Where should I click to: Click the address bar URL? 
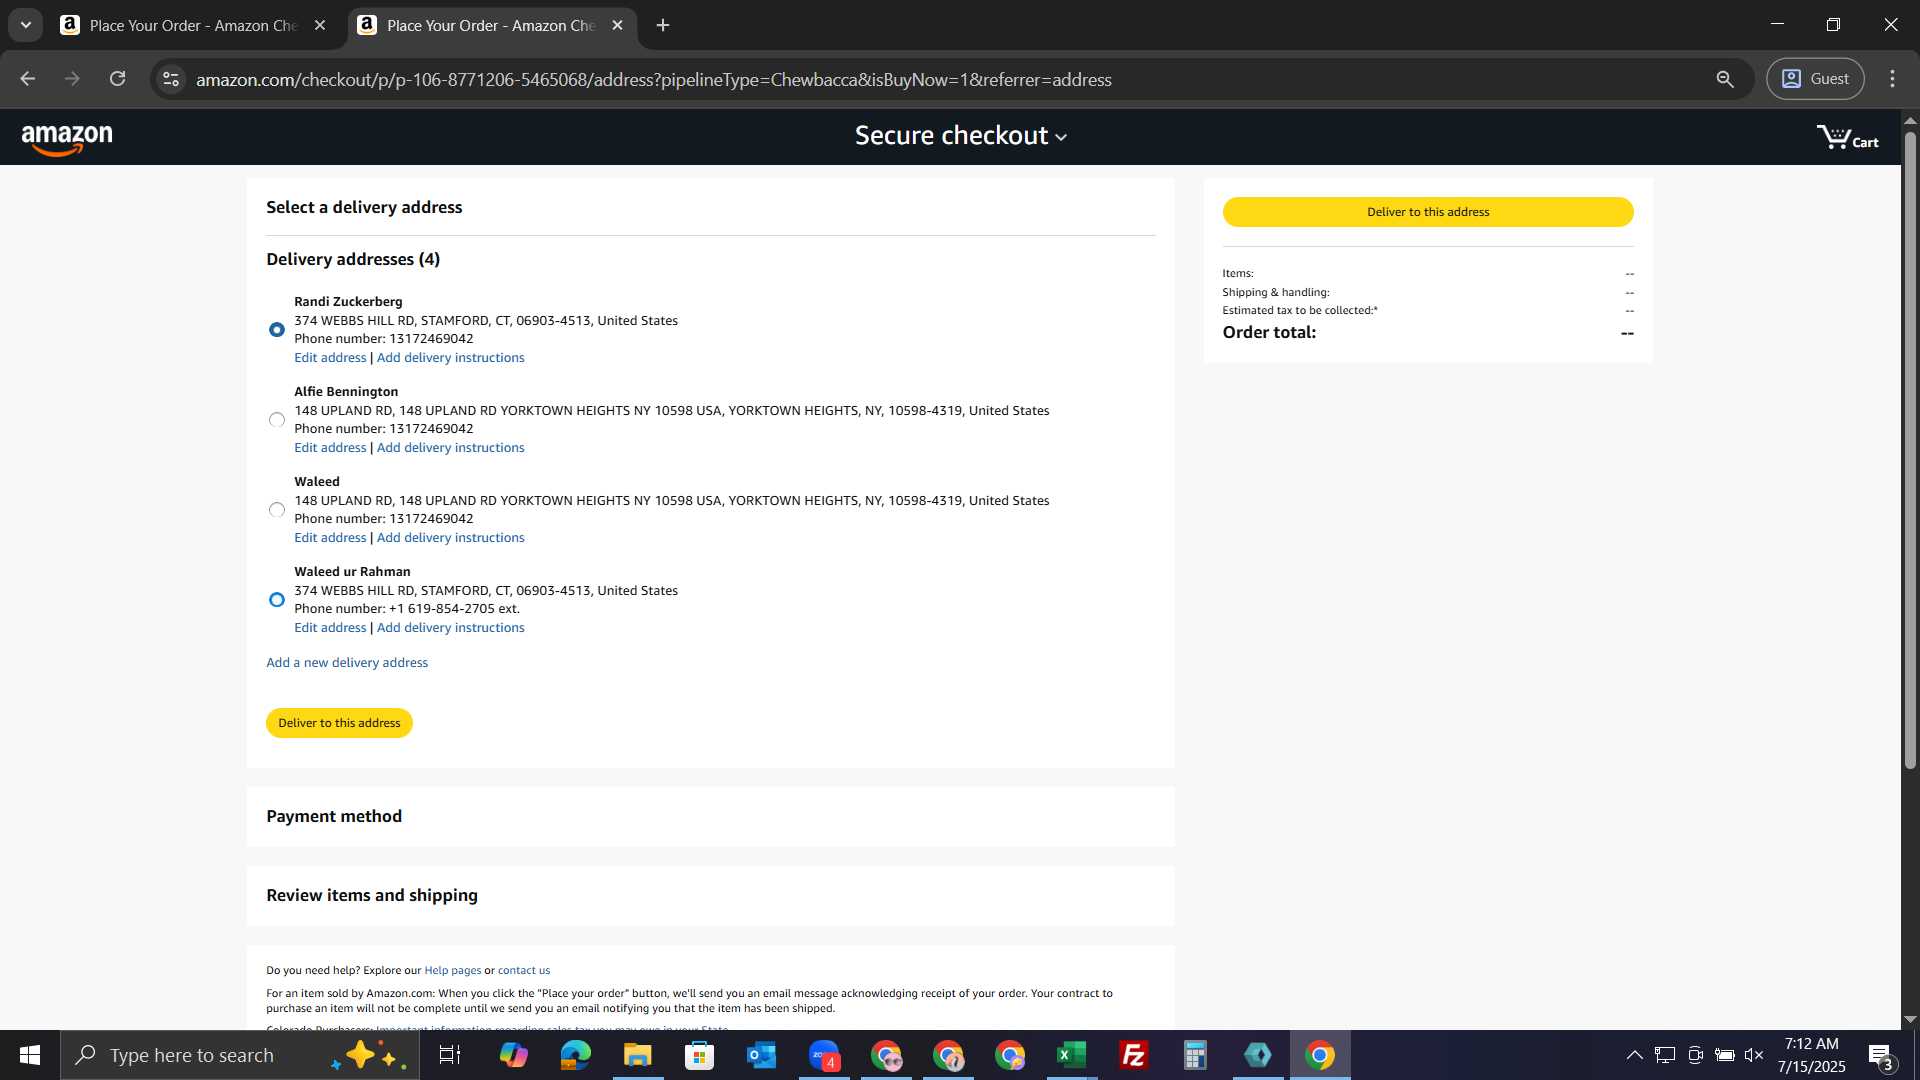[x=653, y=80]
